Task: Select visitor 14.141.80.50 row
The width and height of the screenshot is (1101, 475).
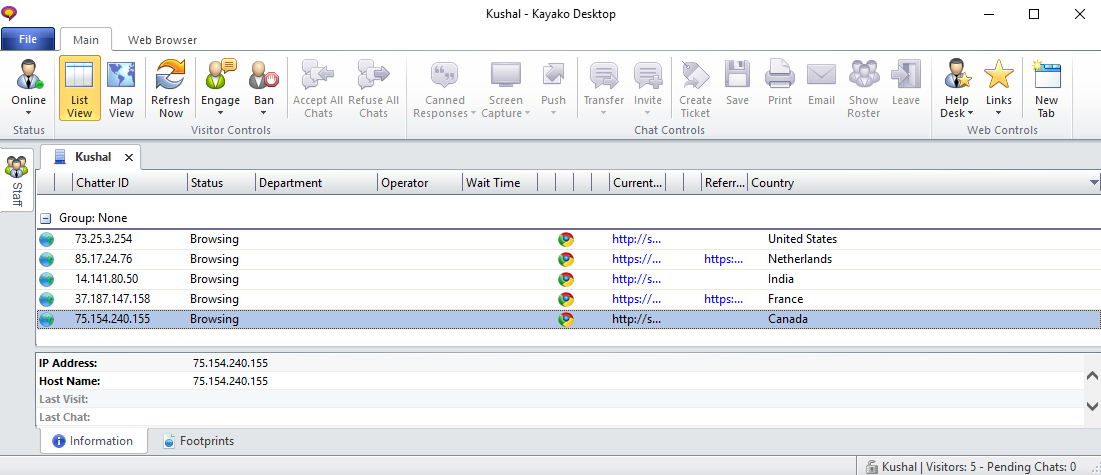Action: pyautogui.click(x=568, y=279)
